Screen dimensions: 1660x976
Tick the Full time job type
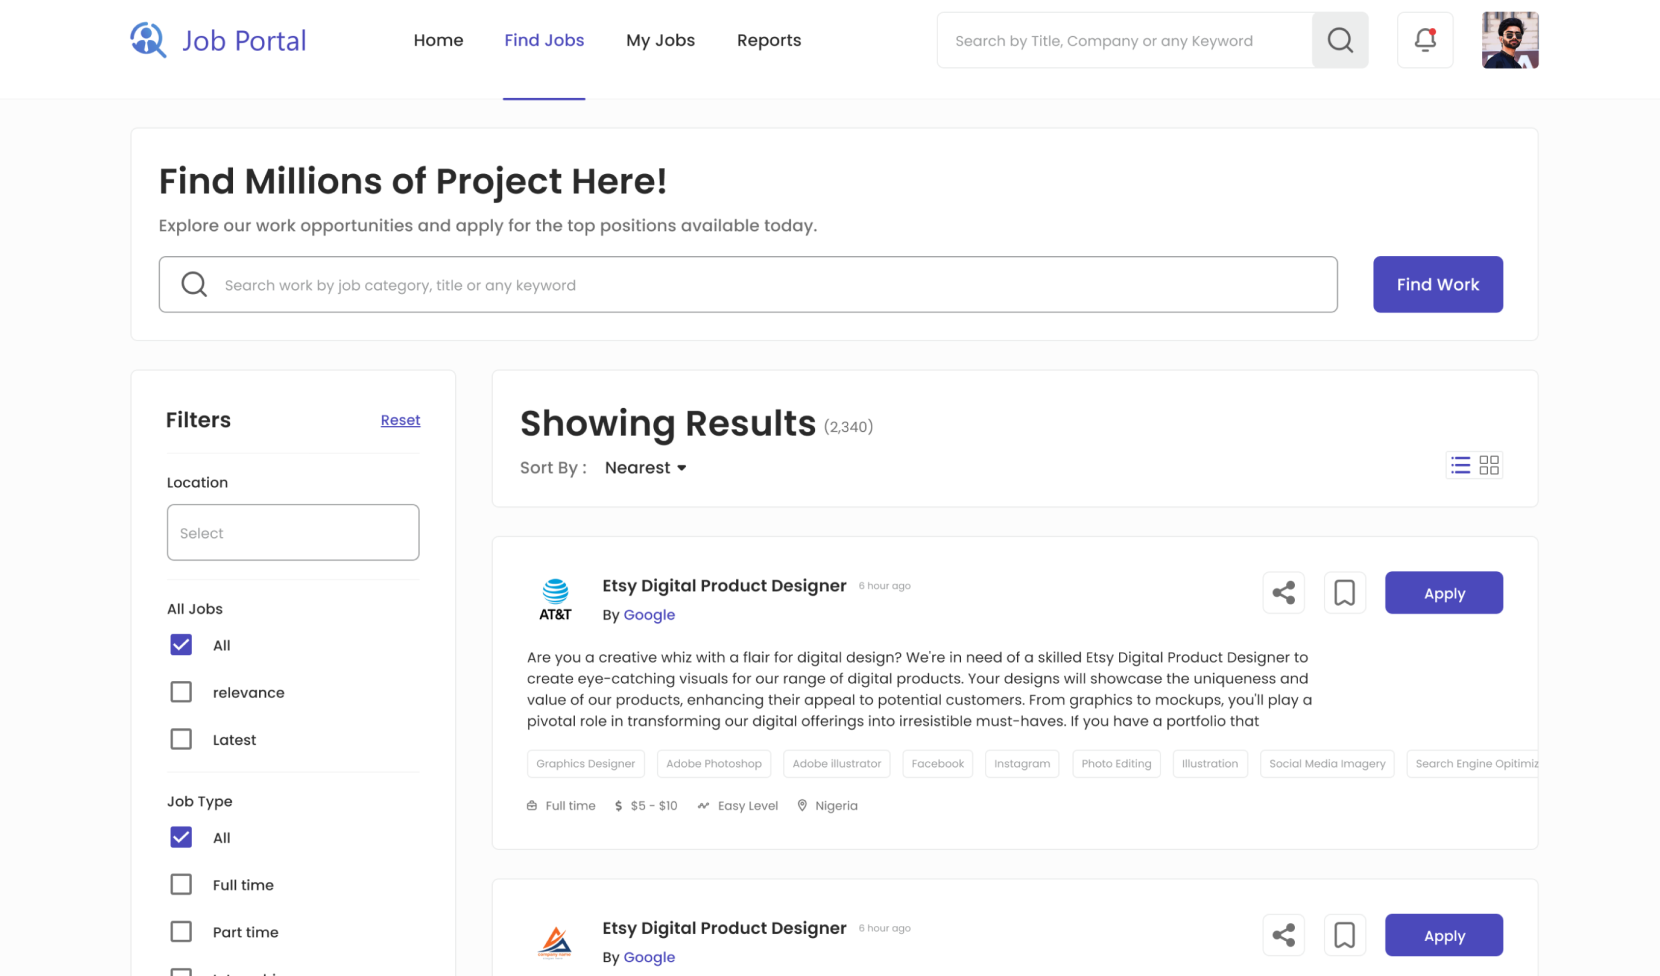(x=181, y=884)
